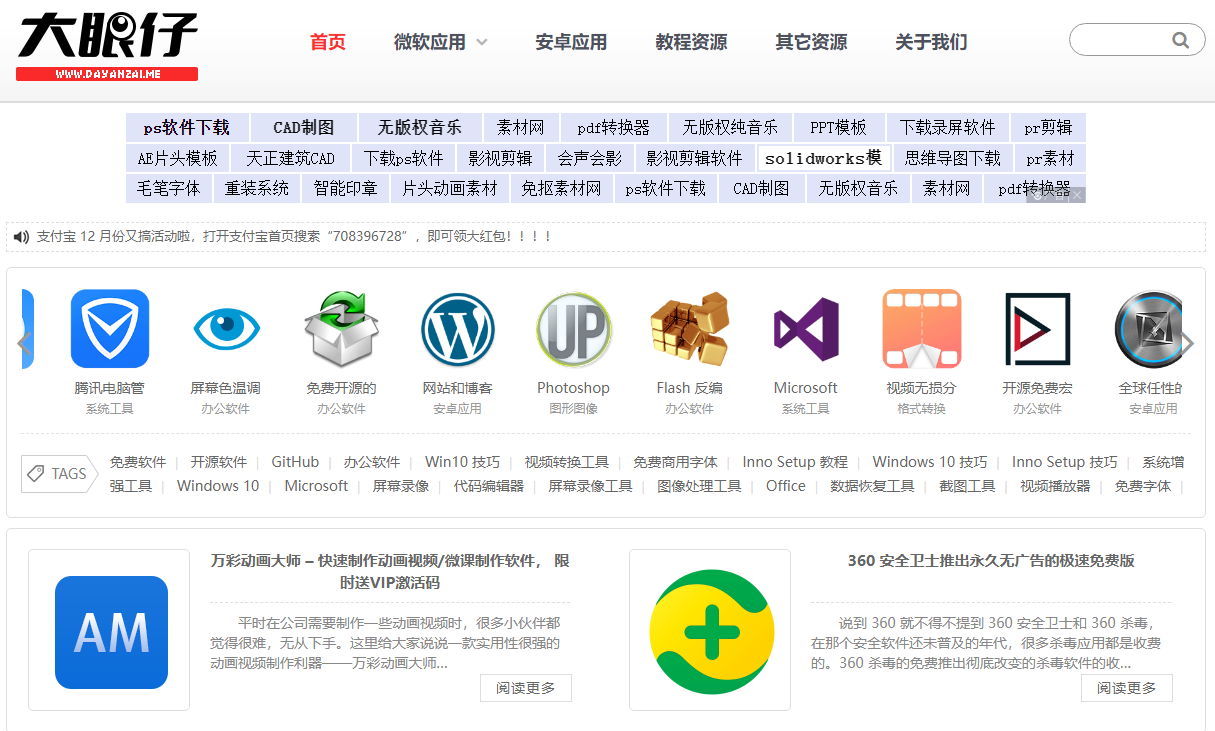The height and width of the screenshot is (731, 1215).
Task: Click the pr剪辑 ad link
Action: click(1048, 127)
